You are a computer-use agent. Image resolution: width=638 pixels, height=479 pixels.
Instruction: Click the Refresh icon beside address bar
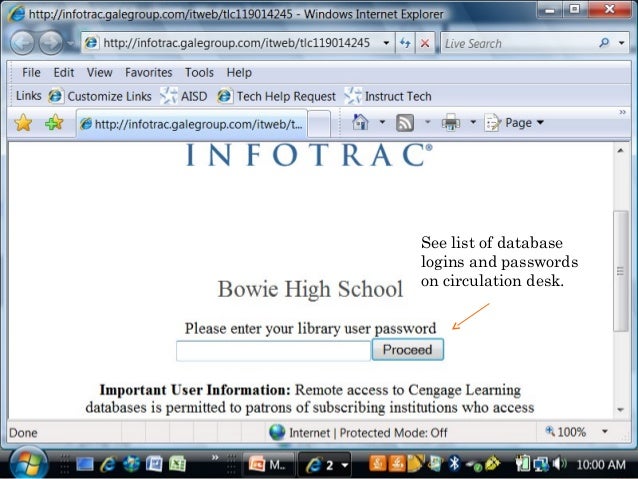pos(405,43)
